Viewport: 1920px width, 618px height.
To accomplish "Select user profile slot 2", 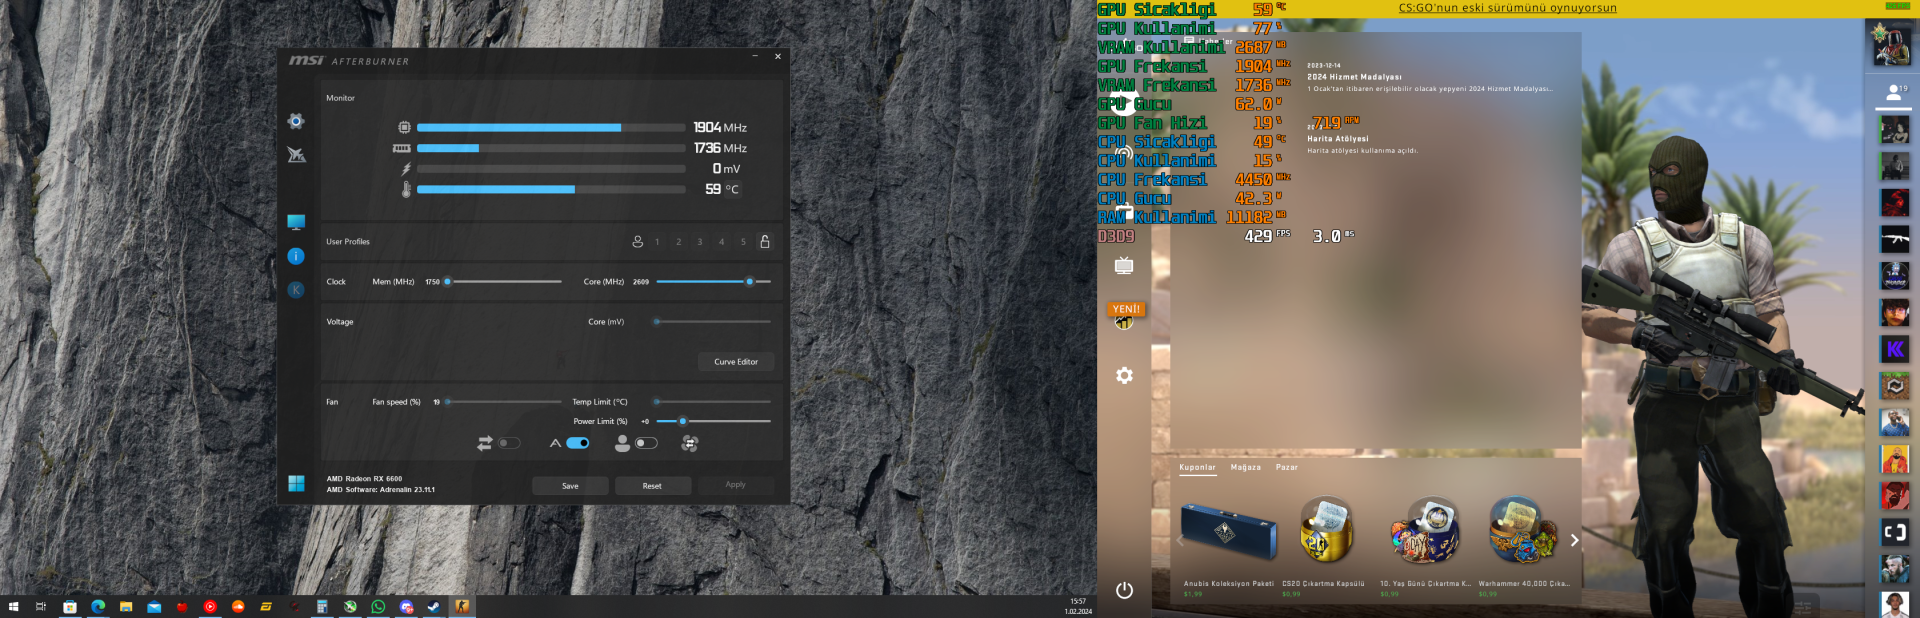I will tap(678, 242).
